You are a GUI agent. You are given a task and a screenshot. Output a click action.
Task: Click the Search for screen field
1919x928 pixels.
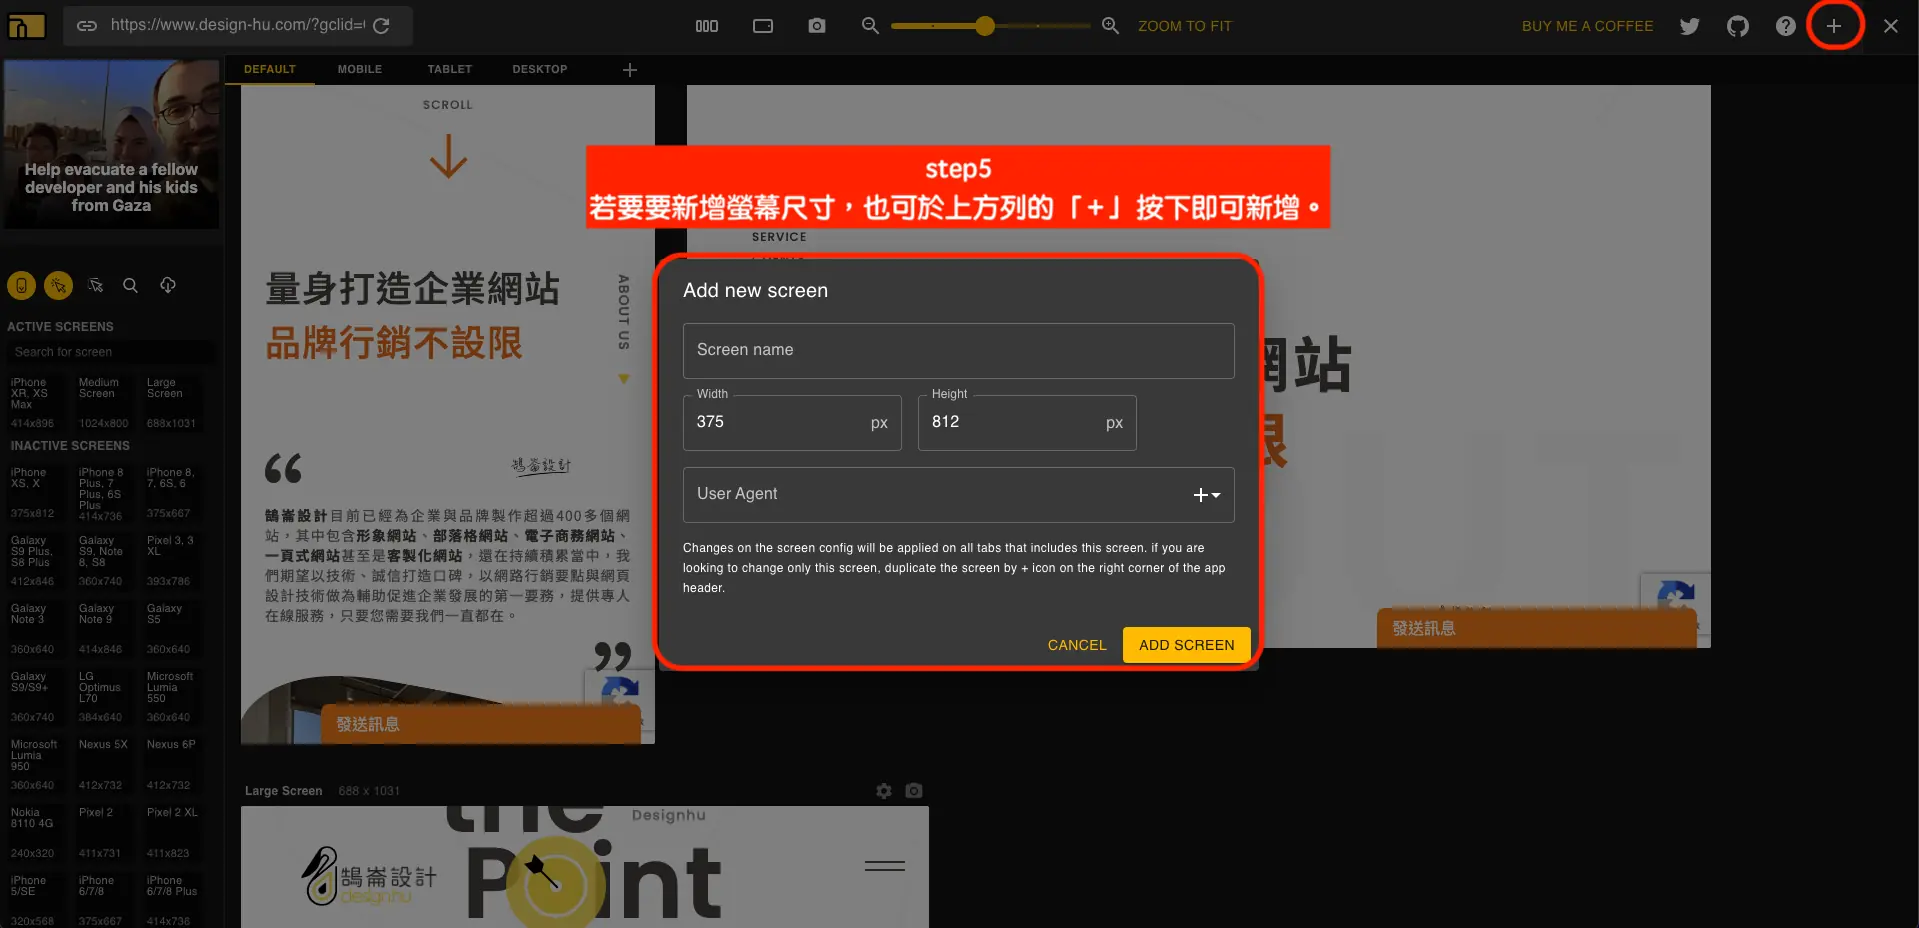(x=110, y=352)
